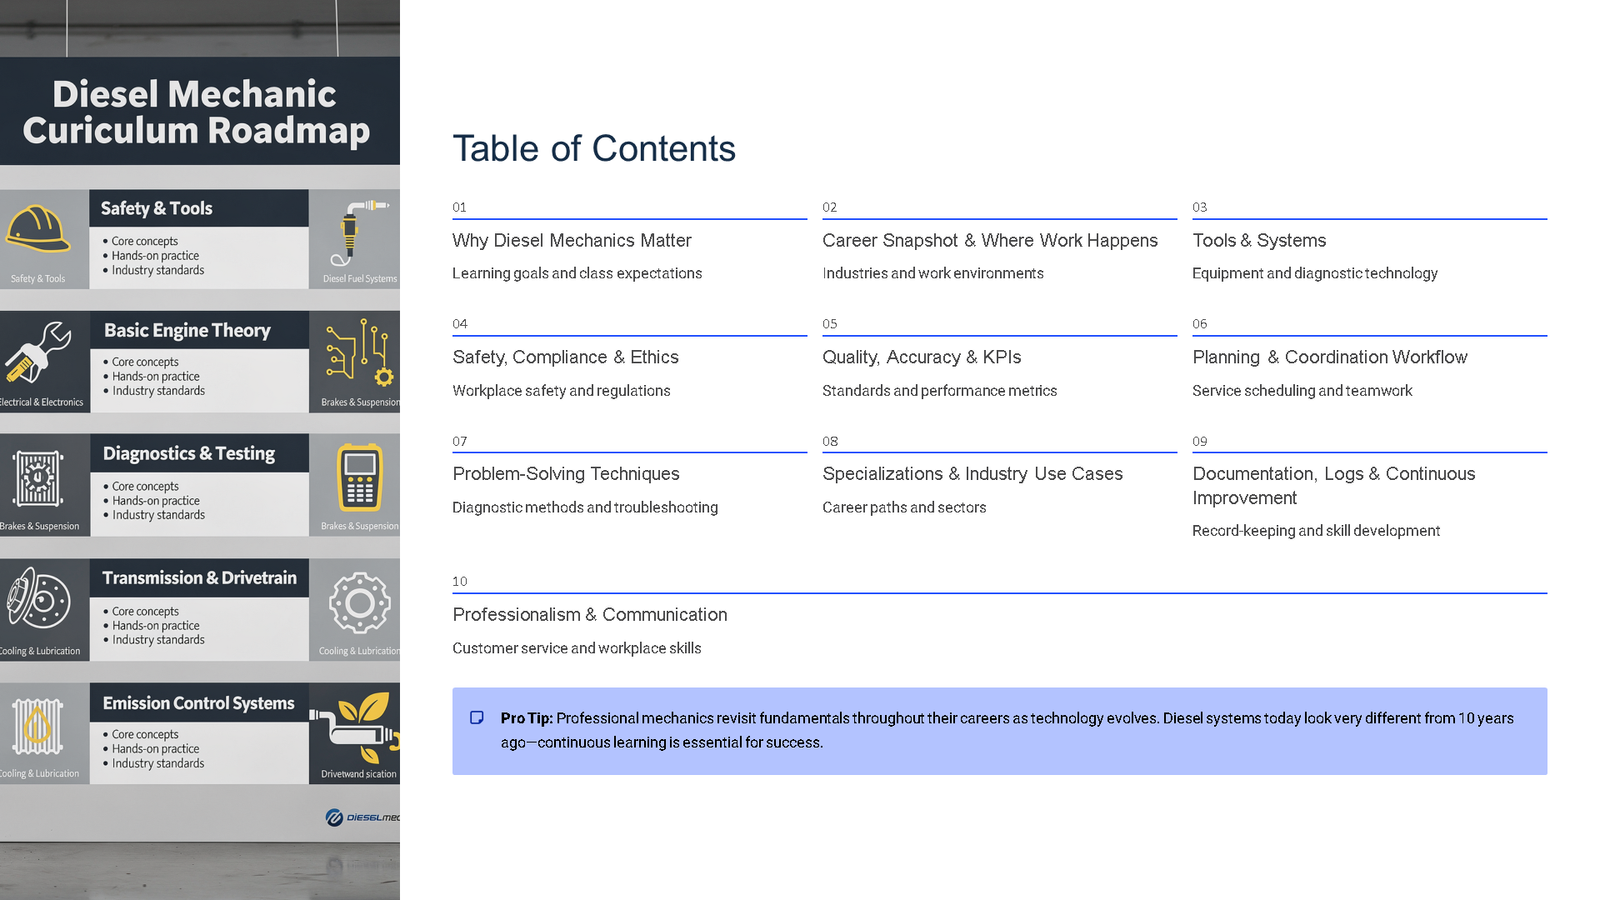Open section 08 Specializations & Industry Use Cases
This screenshot has width=1600, height=900.
coord(972,473)
